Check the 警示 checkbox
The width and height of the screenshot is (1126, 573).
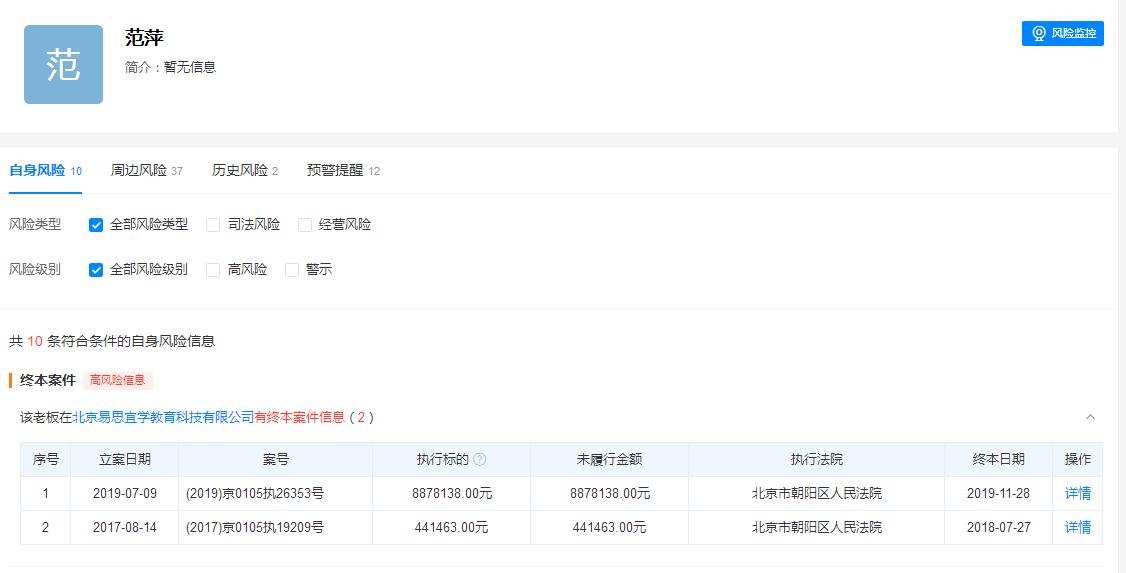coord(292,270)
